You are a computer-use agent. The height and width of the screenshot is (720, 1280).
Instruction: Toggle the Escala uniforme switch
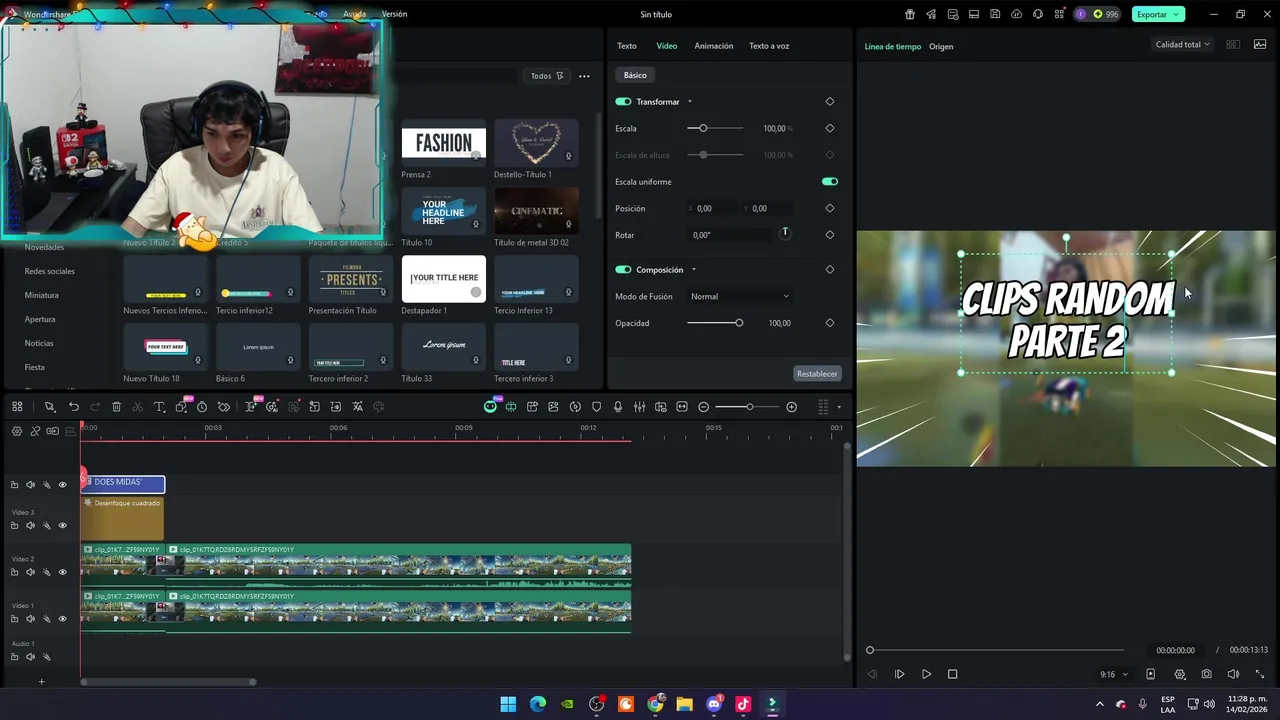[x=830, y=182]
